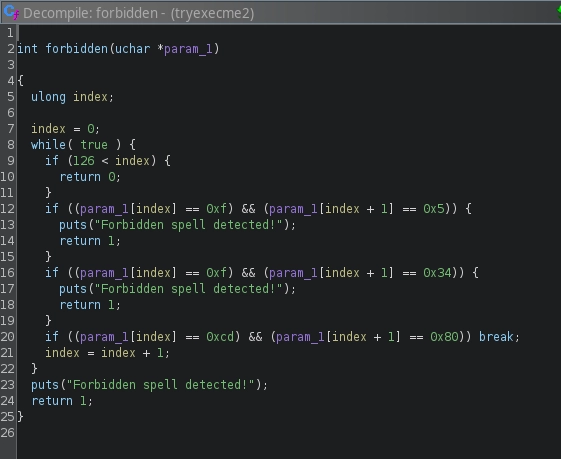
Task: Select the index variable declaration on line 5
Action: tap(90, 97)
